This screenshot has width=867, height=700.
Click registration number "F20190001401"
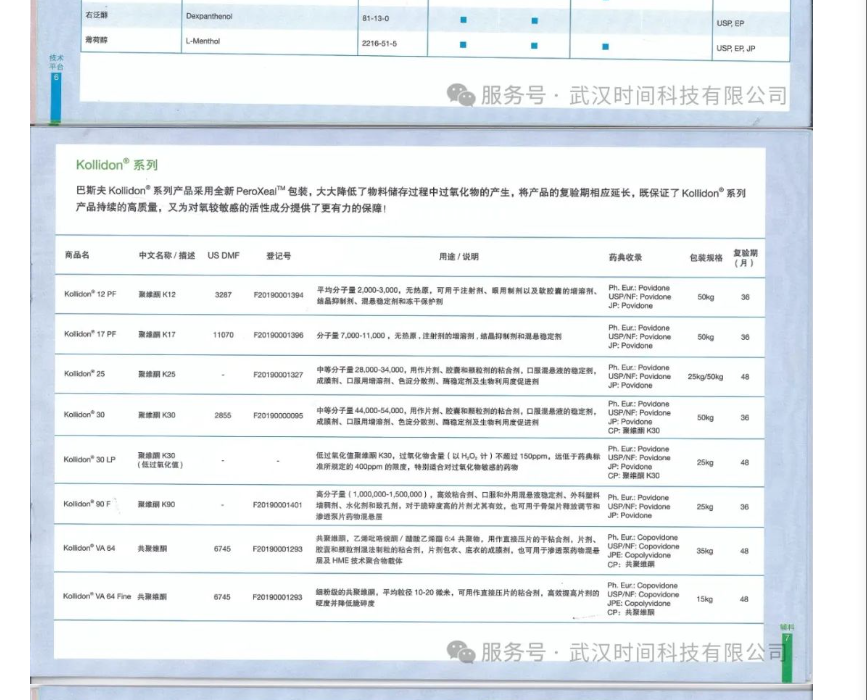tap(278, 505)
